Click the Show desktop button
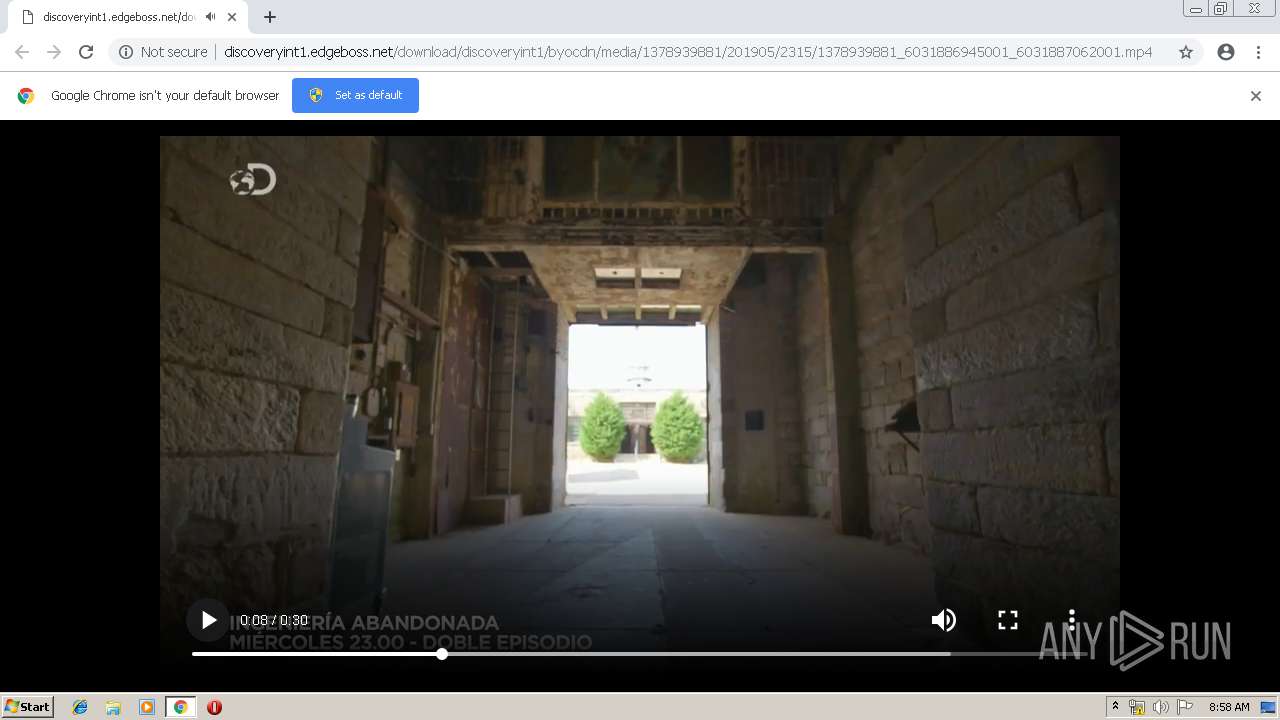Screen dimensions: 1280x720 point(1270,707)
